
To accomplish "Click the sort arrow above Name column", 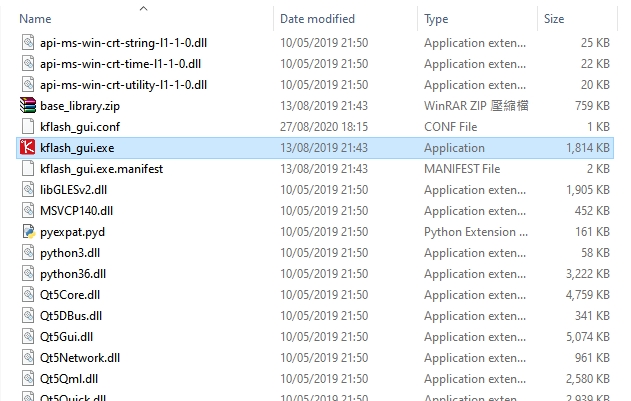I will (144, 8).
